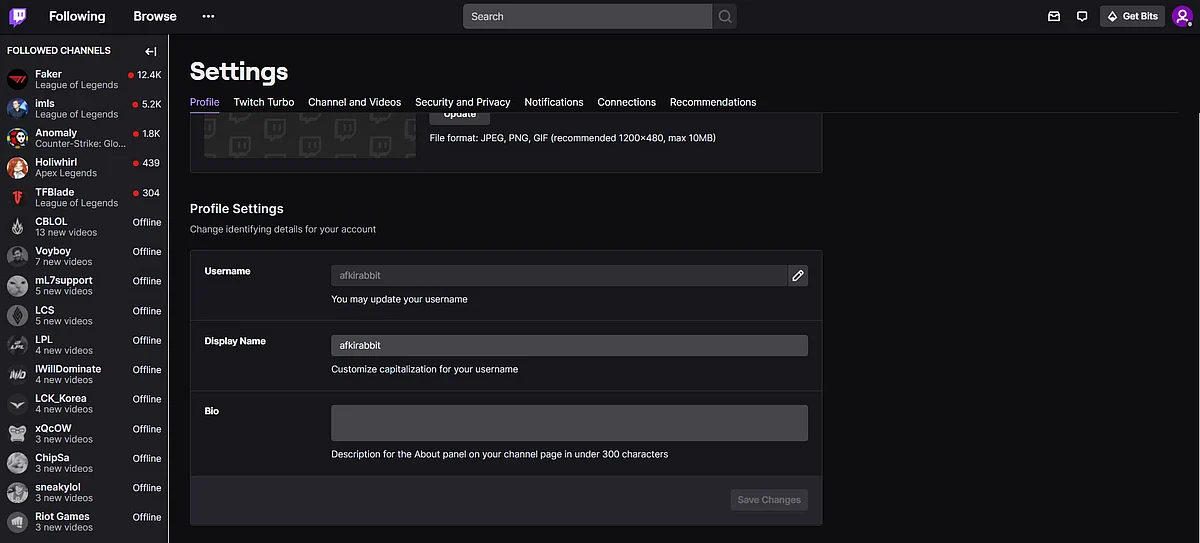Click the LCK_Korea channel name

[61, 398]
